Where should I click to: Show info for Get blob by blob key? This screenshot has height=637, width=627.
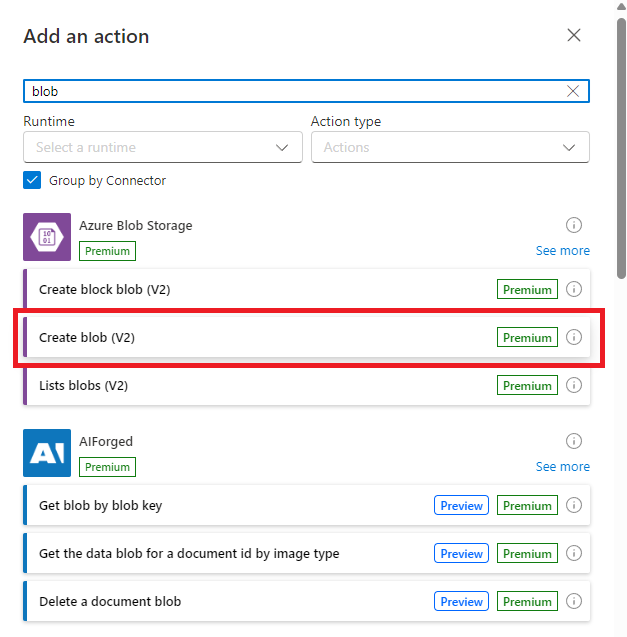pyautogui.click(x=574, y=505)
